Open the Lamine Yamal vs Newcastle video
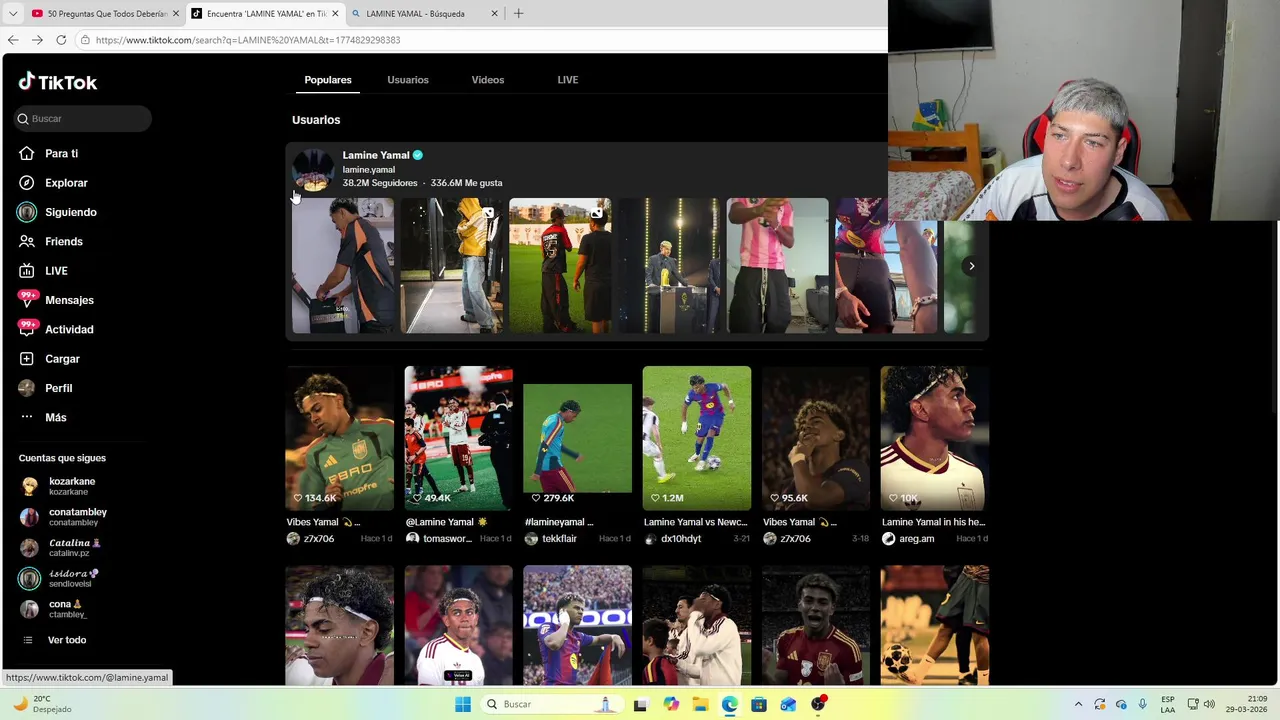 pos(697,438)
